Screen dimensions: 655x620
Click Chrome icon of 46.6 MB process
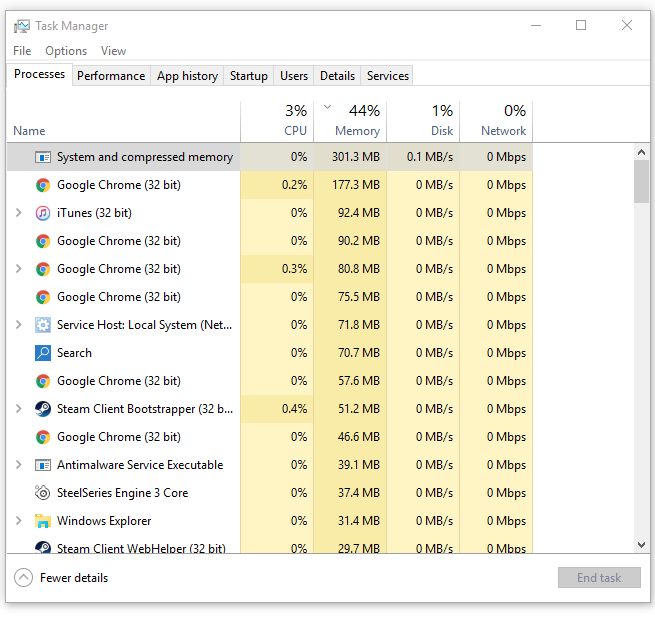(x=43, y=437)
